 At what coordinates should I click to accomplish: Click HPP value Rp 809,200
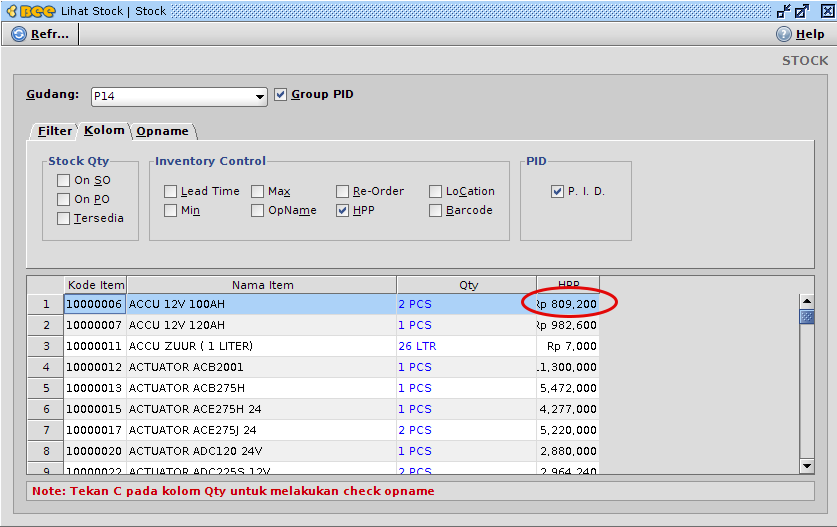pyautogui.click(x=568, y=304)
